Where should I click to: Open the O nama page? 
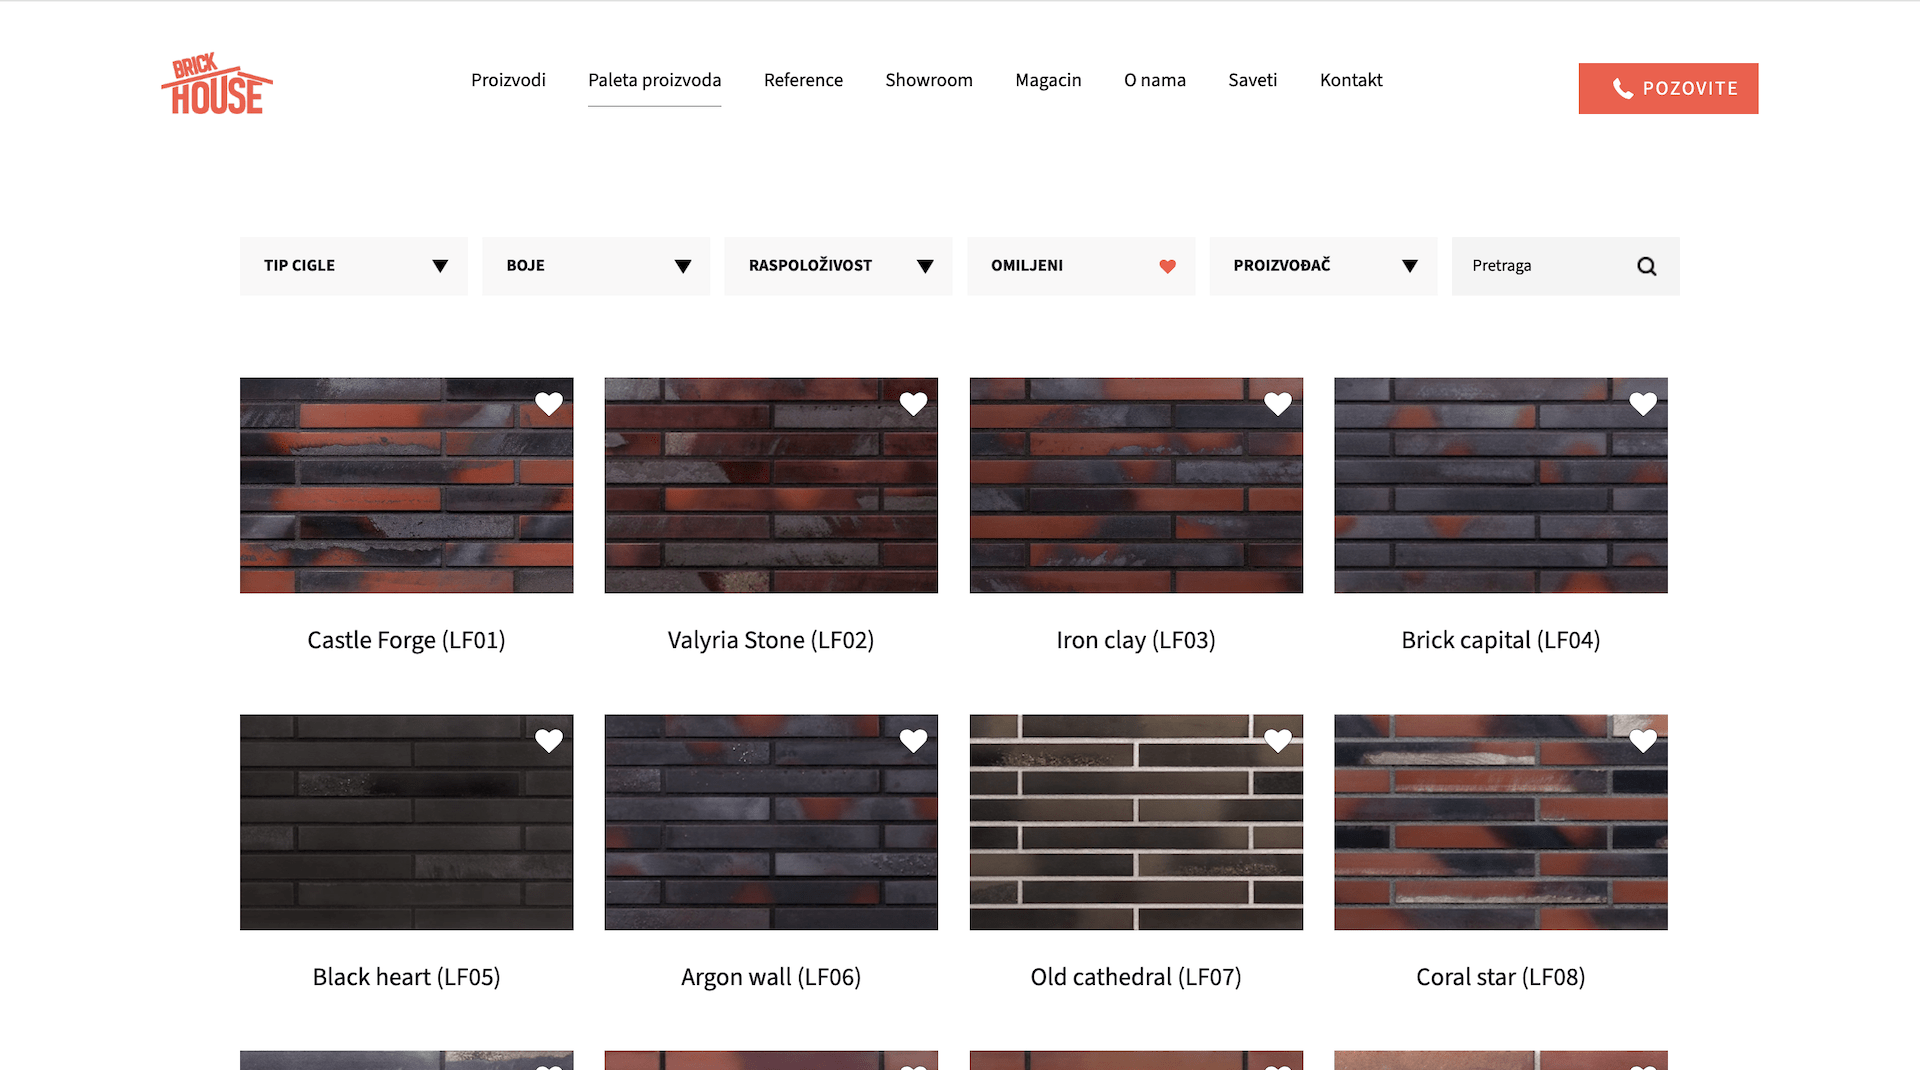click(1154, 80)
